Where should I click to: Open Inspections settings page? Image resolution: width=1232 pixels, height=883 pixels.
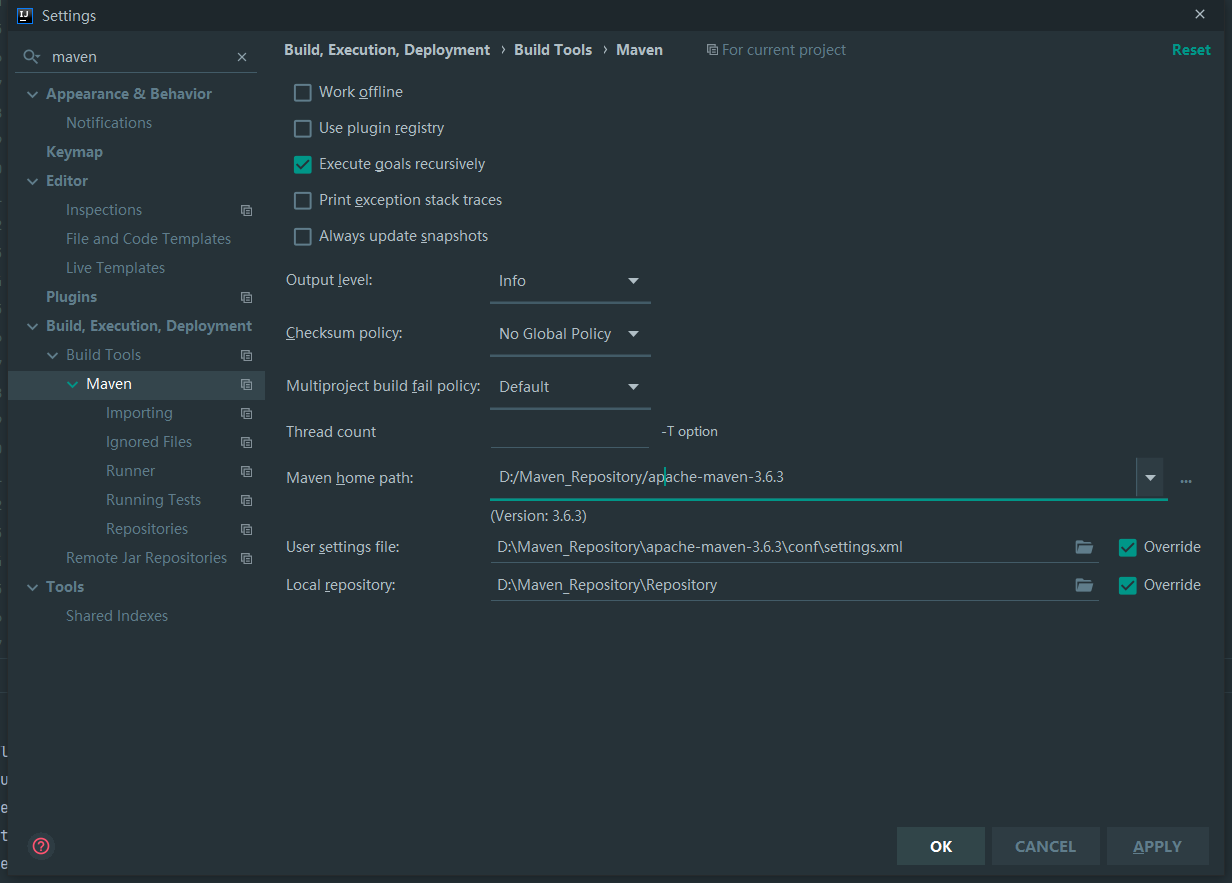tap(104, 210)
